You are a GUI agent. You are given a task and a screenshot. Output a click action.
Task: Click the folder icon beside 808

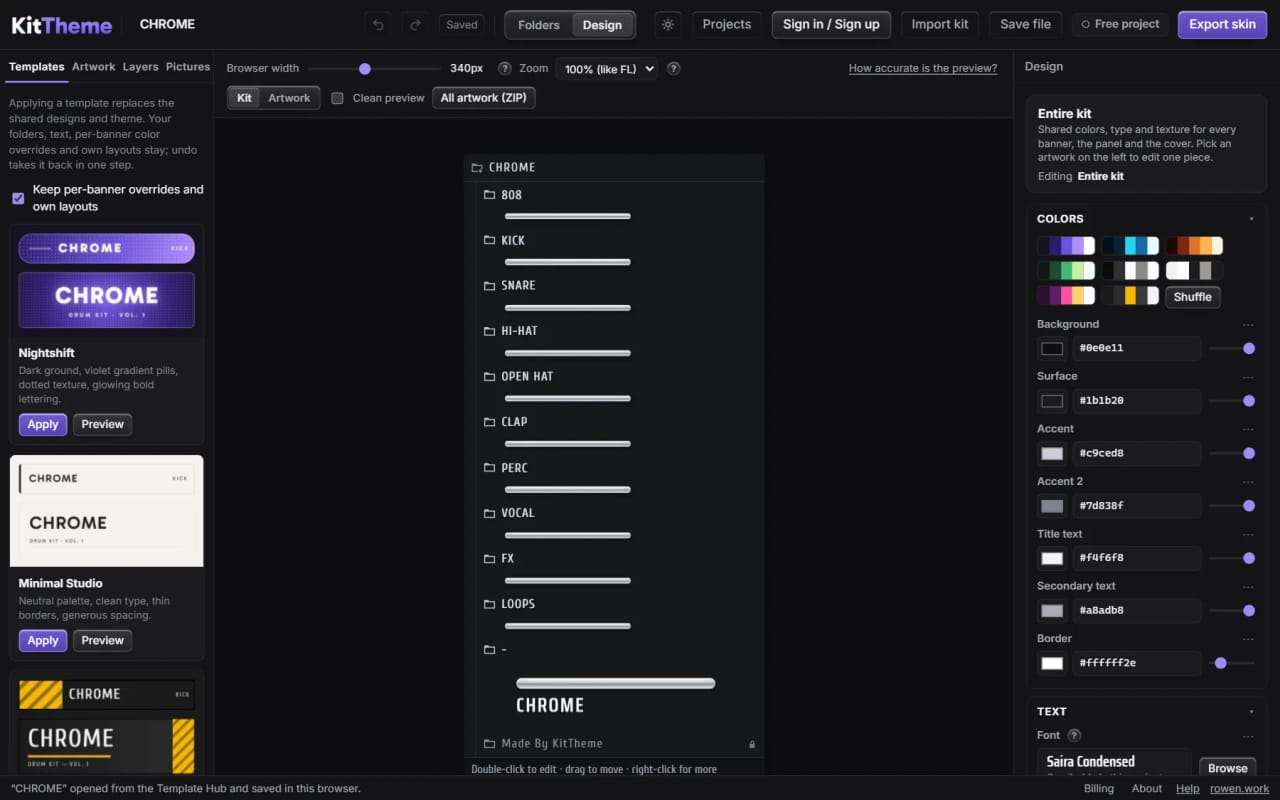point(489,195)
